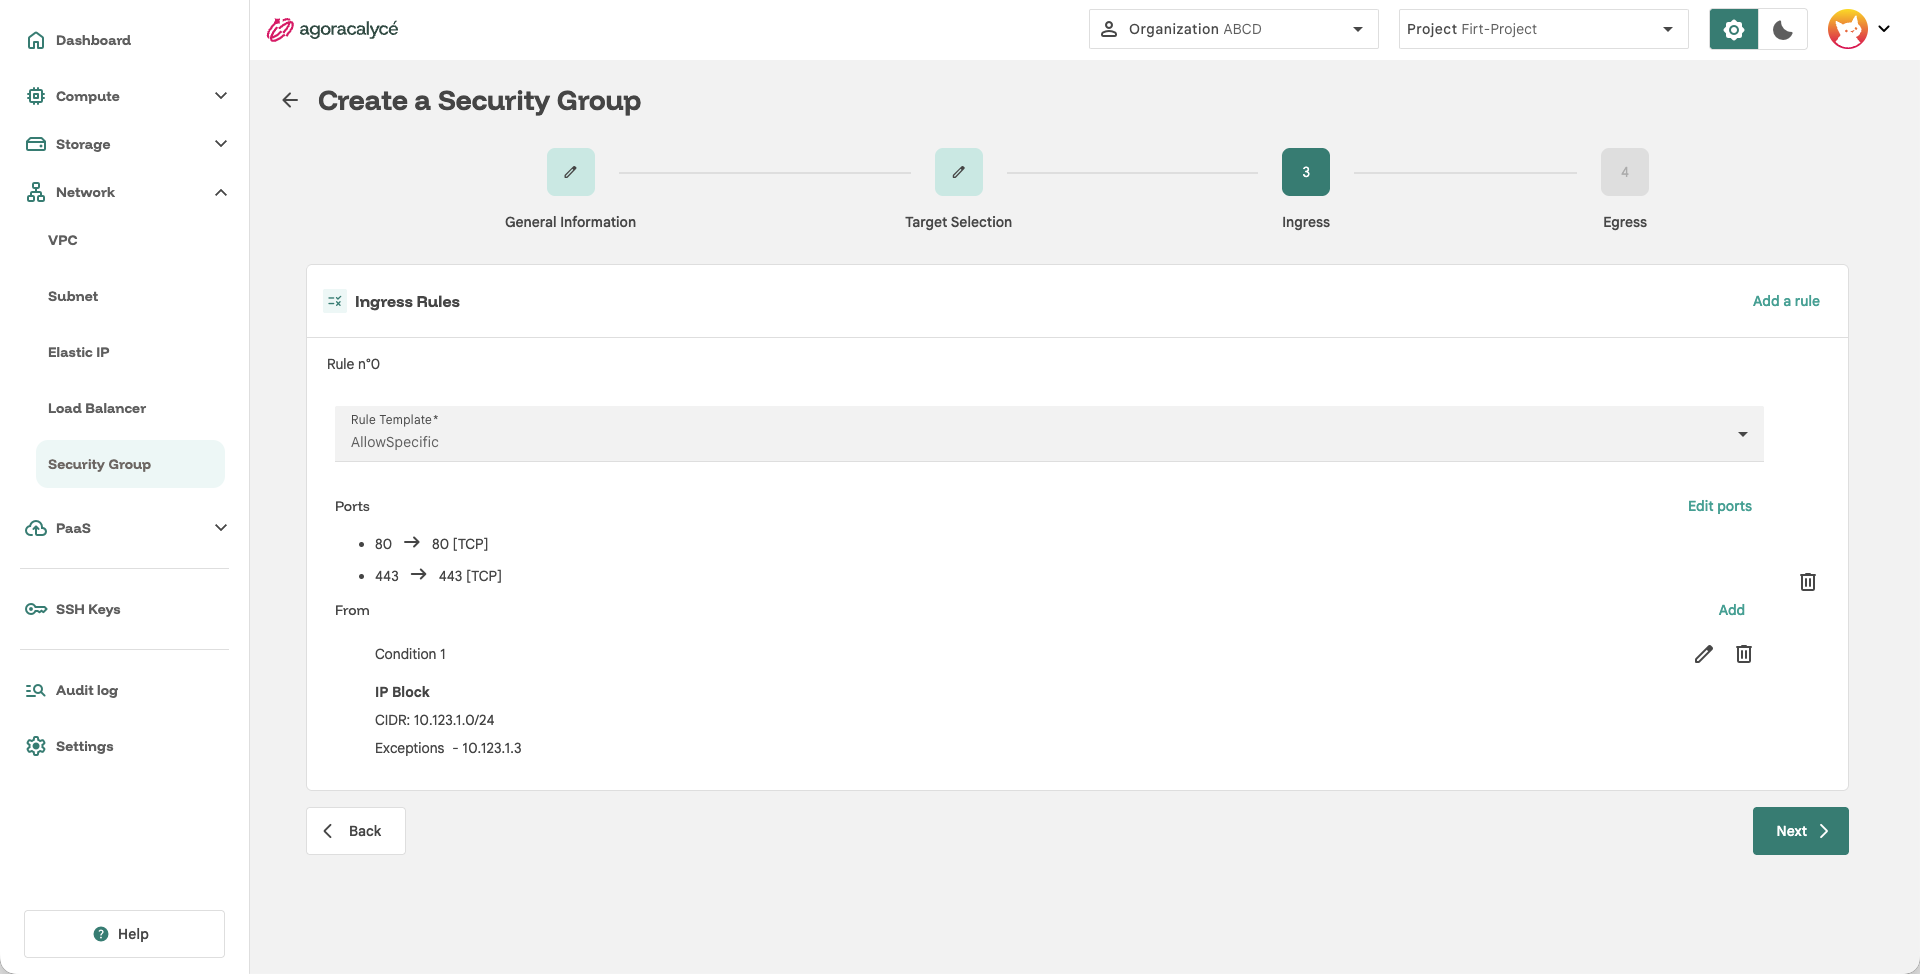The height and width of the screenshot is (974, 1920).
Task: Open the Help button
Action: pos(124,934)
